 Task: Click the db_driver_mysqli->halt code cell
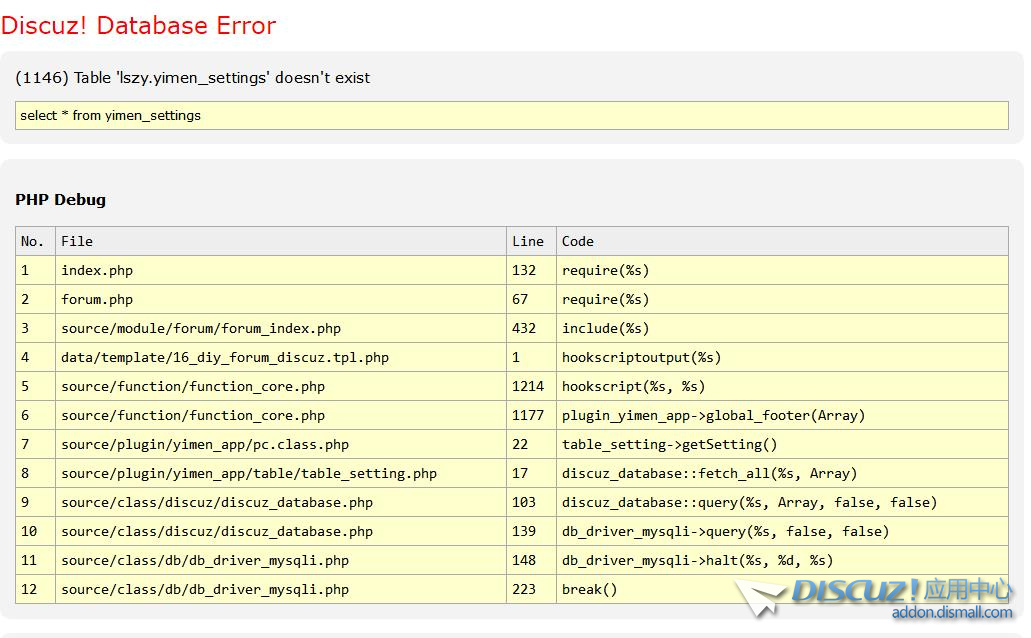point(697,560)
